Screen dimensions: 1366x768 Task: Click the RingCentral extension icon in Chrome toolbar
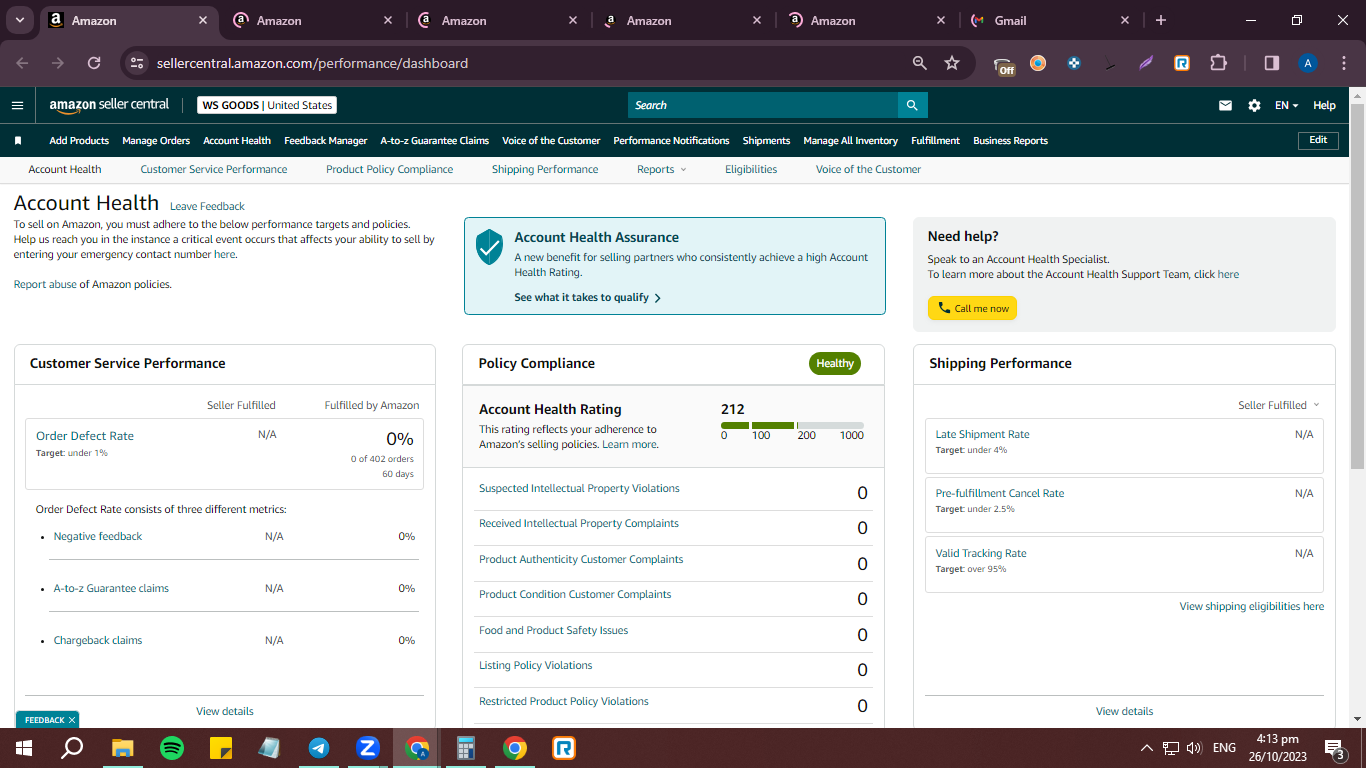[1182, 63]
